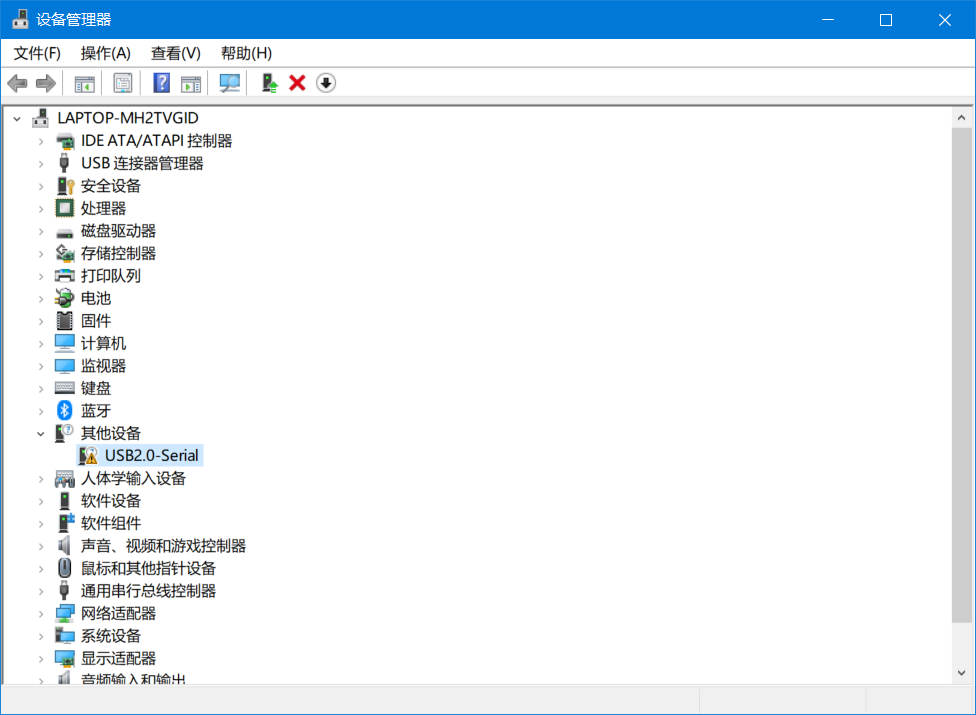Select the 显示适配器 label
This screenshot has width=976, height=715.
pyautogui.click(x=118, y=658)
